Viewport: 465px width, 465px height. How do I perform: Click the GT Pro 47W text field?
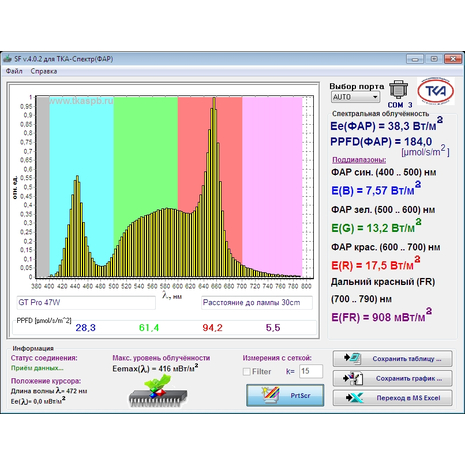(86, 303)
